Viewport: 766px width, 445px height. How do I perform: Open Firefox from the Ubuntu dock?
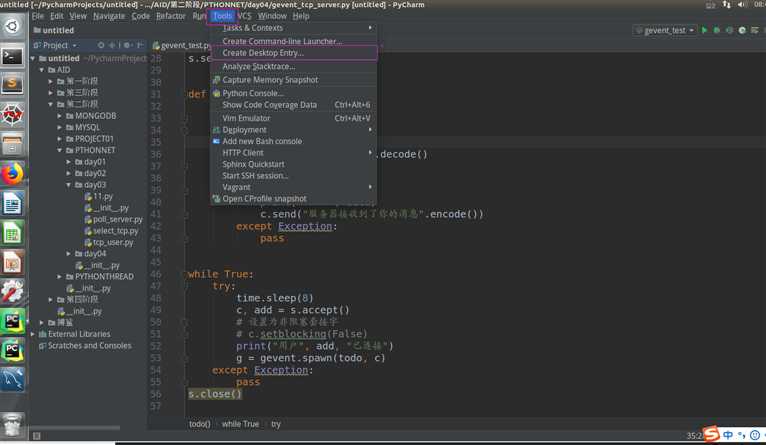click(x=12, y=174)
